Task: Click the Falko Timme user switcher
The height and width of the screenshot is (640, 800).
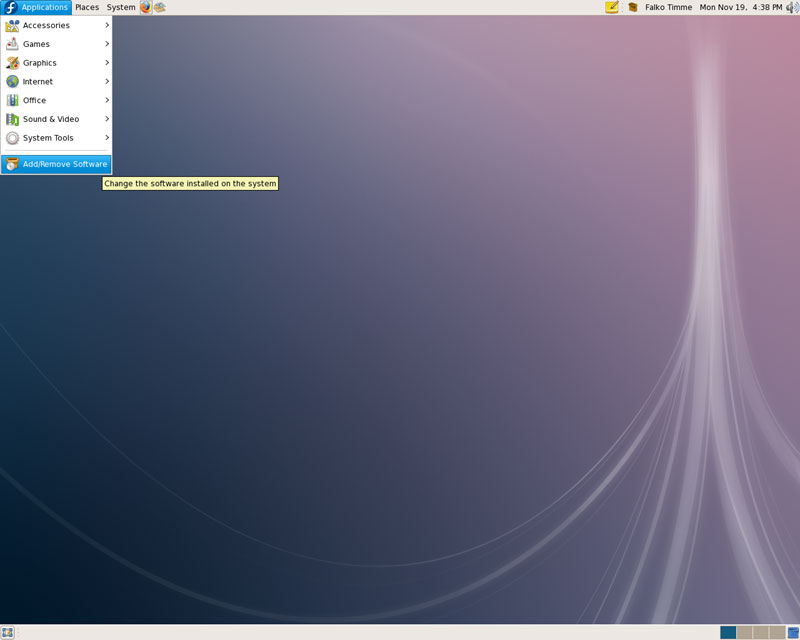Action: [668, 7]
